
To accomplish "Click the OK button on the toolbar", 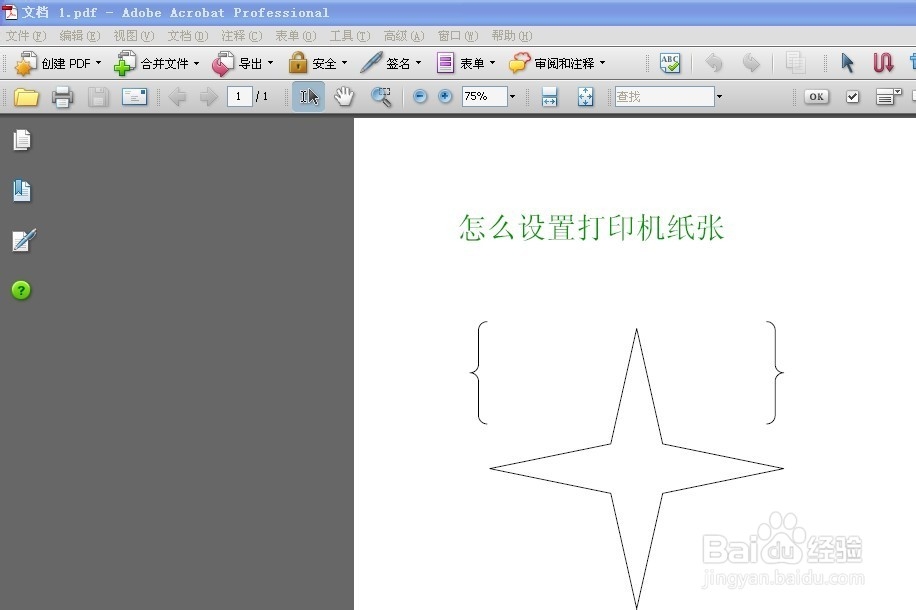I will (x=816, y=96).
